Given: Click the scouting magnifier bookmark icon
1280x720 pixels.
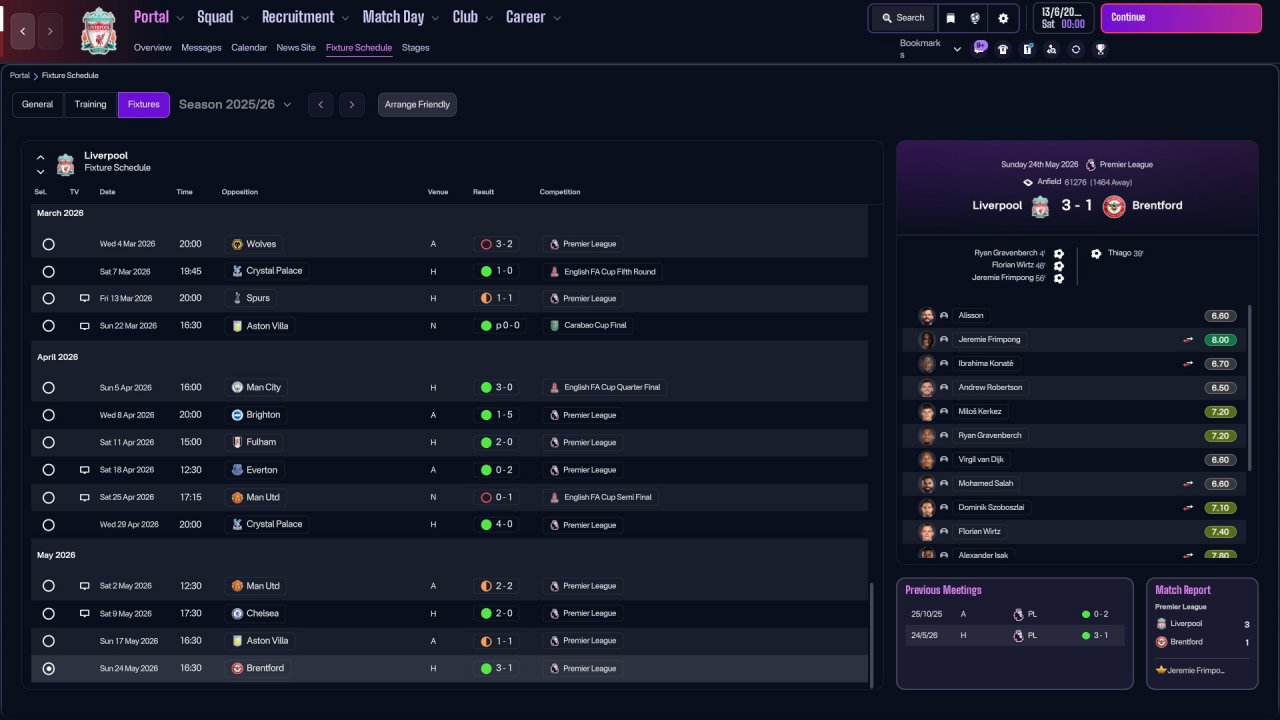Looking at the screenshot, I should click(1051, 49).
